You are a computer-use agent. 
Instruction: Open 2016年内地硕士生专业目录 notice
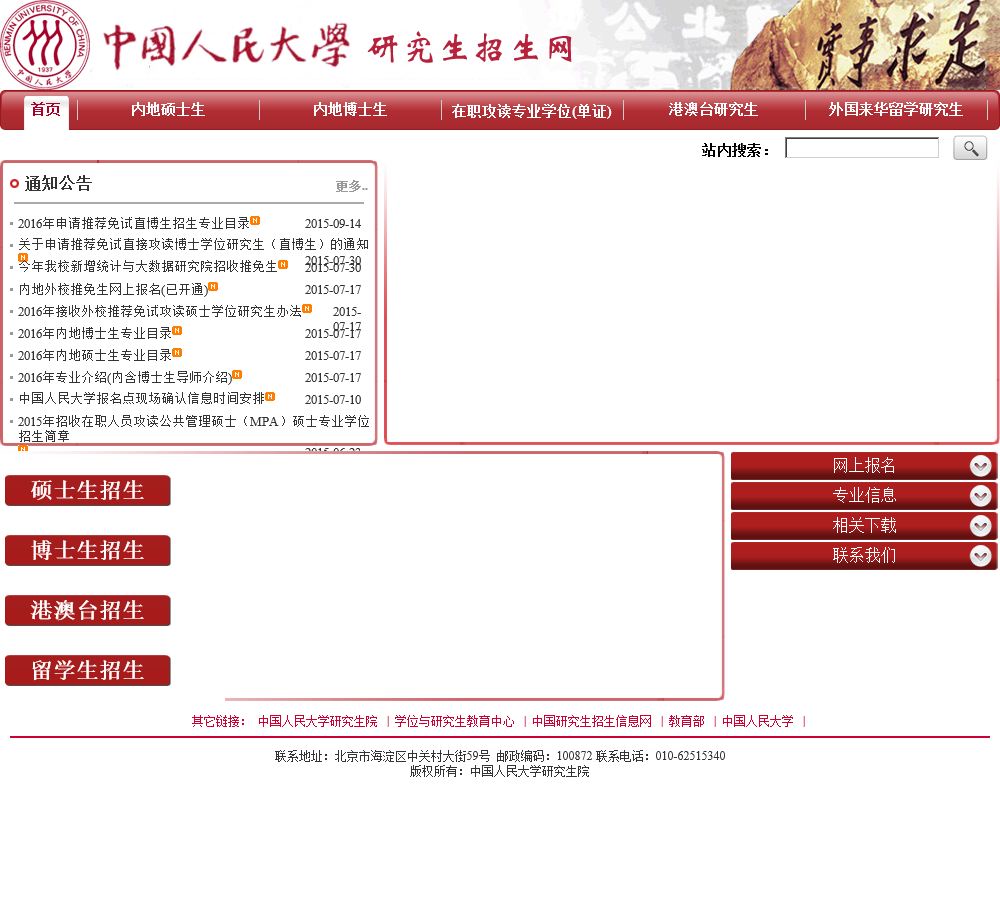pyautogui.click(x=95, y=355)
